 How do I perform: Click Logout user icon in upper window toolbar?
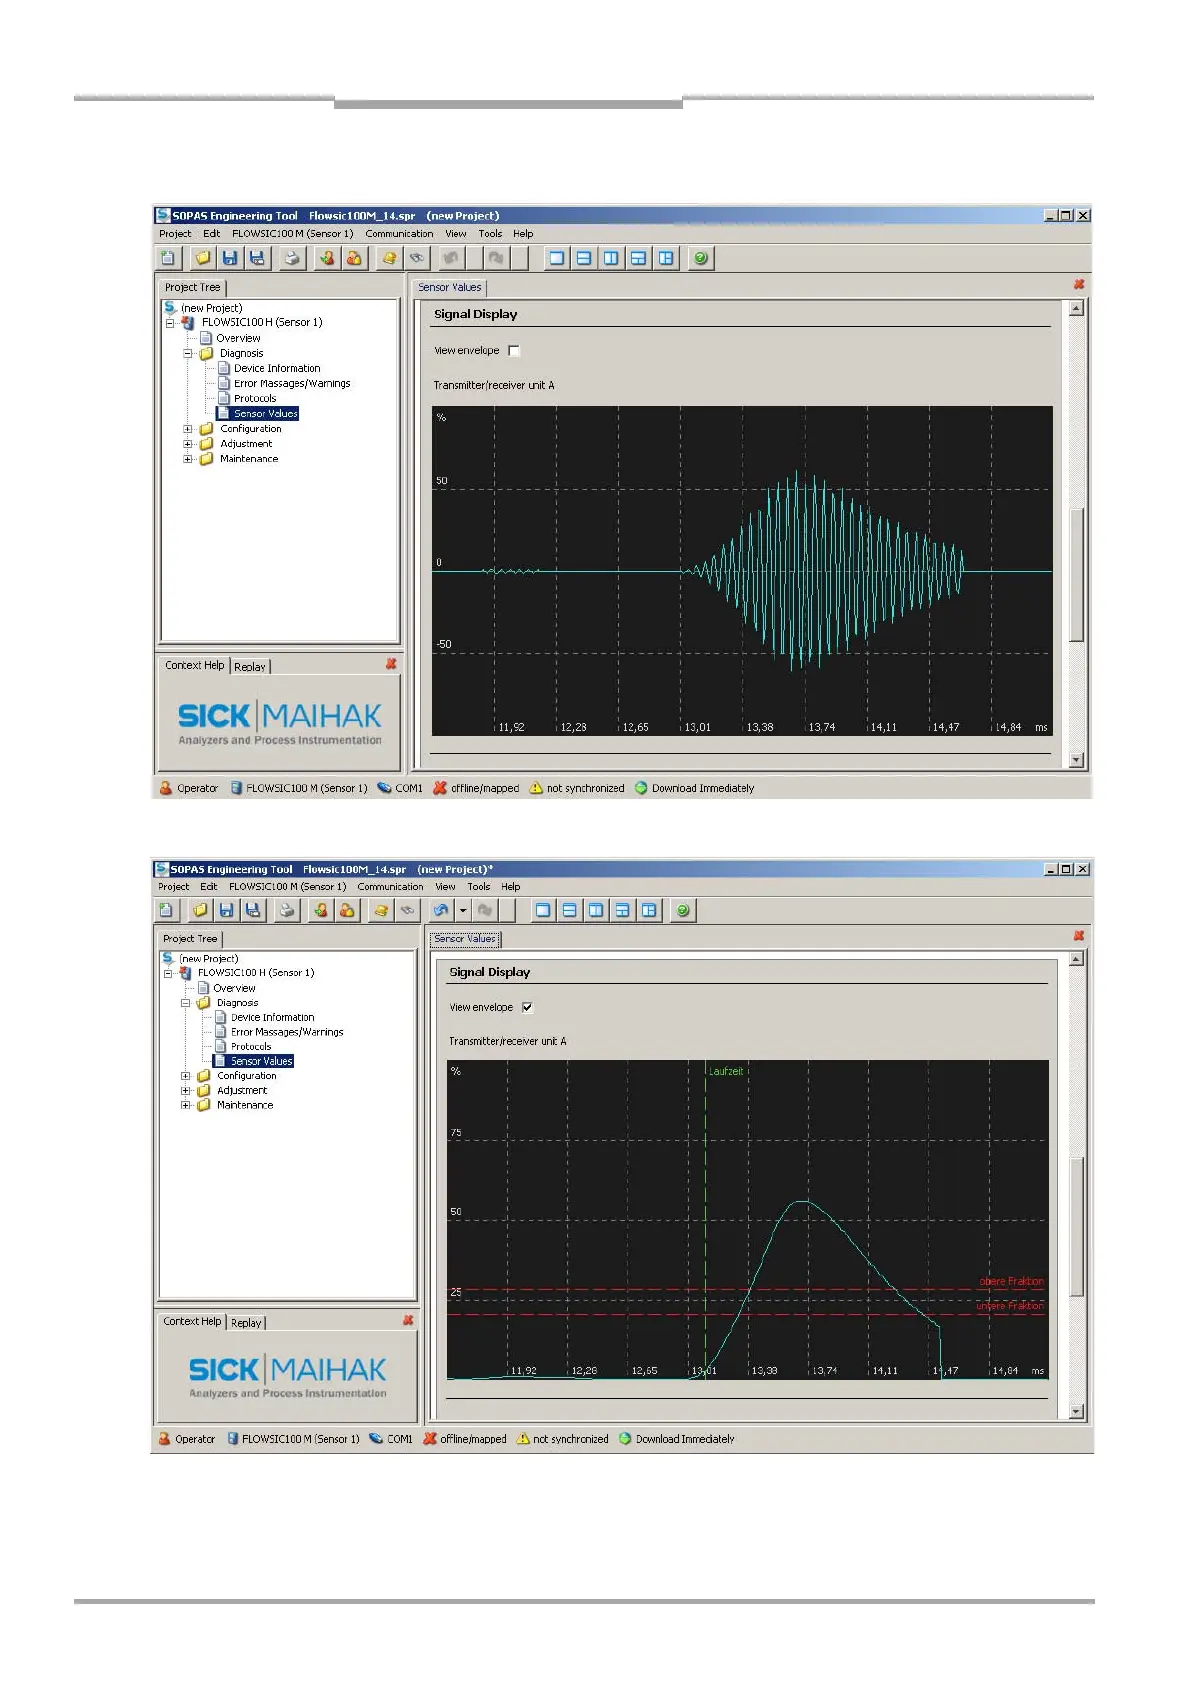pyautogui.click(x=354, y=258)
